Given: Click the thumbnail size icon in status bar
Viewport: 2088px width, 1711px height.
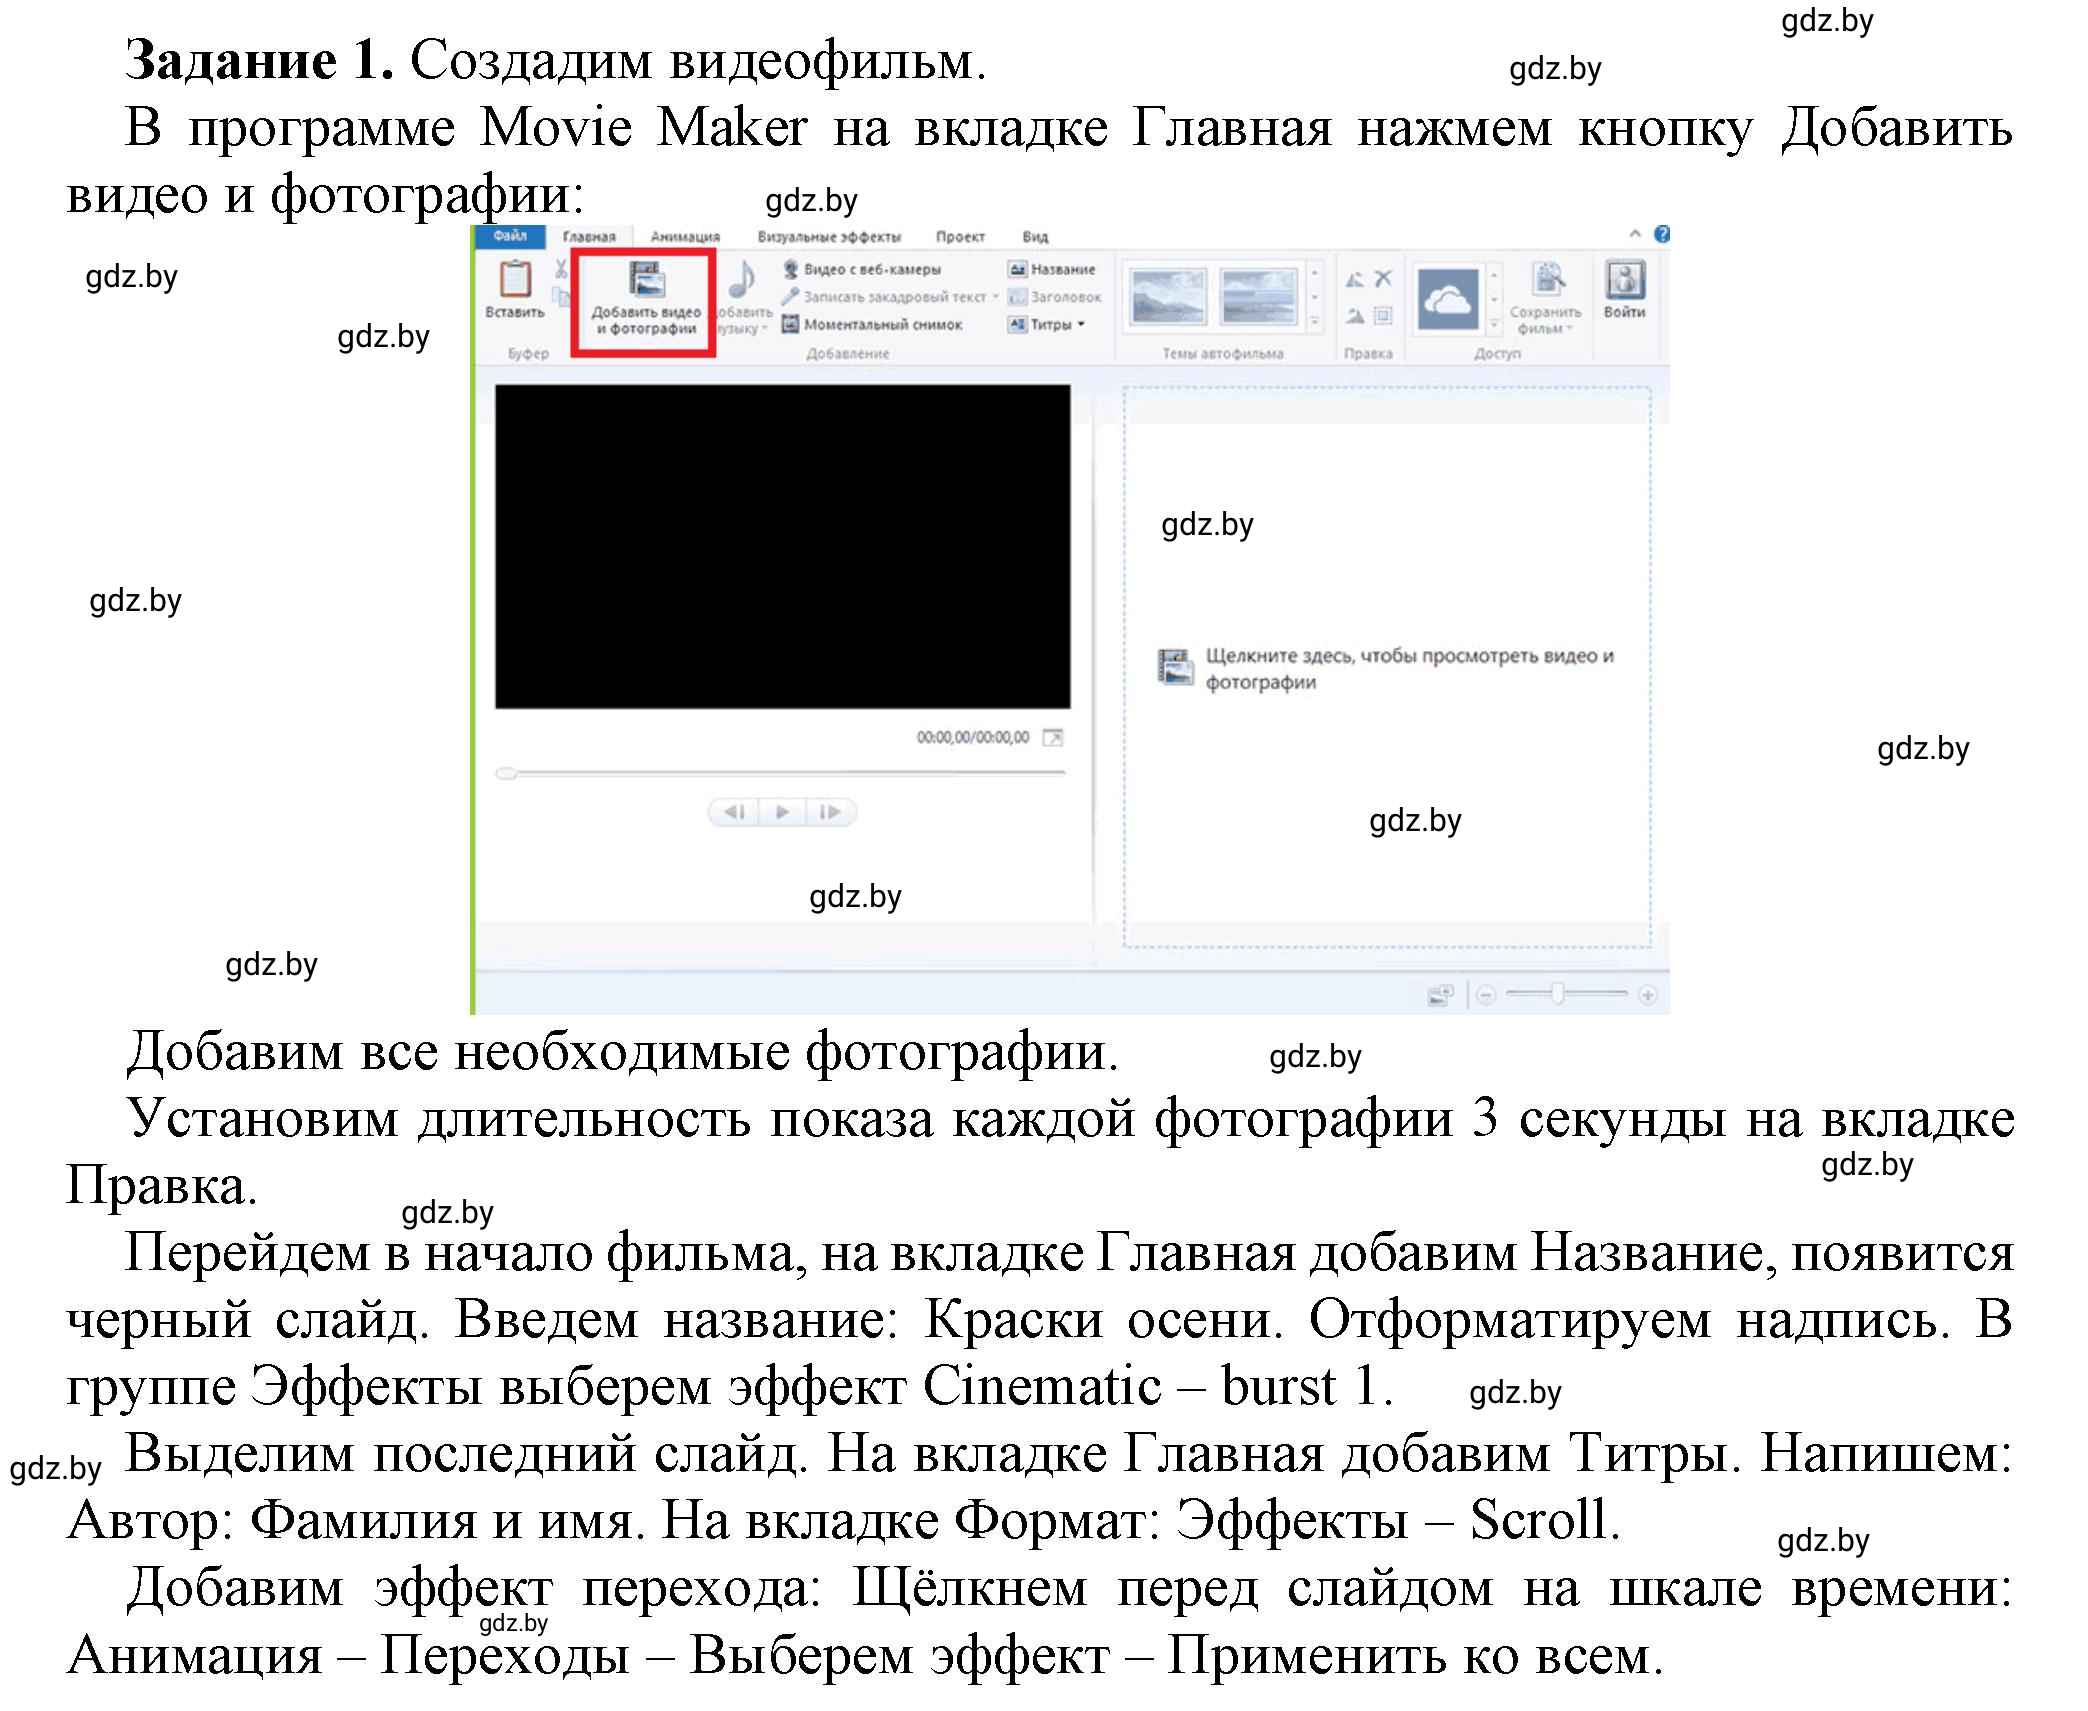Looking at the screenshot, I should 1440,994.
